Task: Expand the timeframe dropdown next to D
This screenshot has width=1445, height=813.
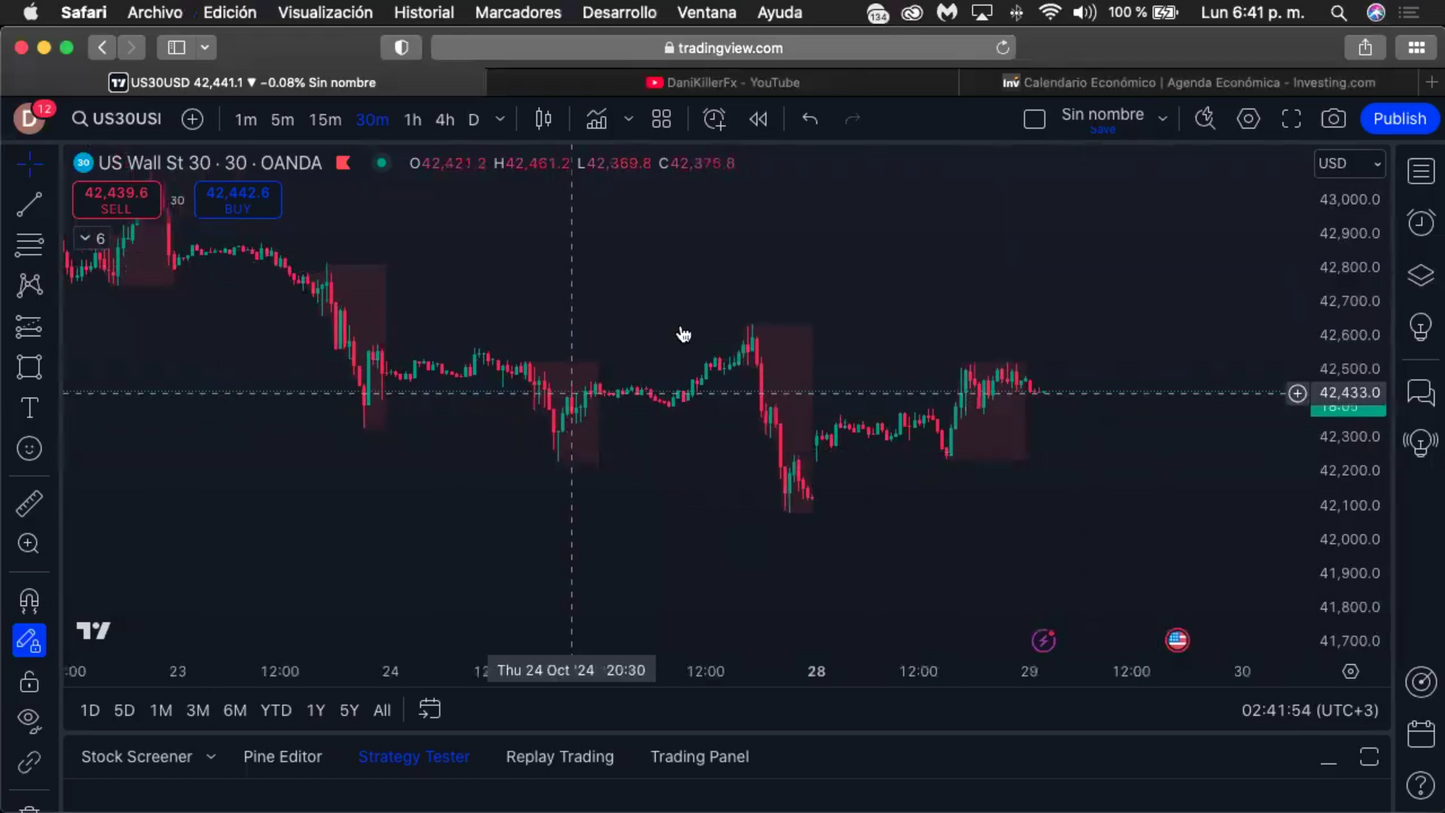Action: [499, 119]
